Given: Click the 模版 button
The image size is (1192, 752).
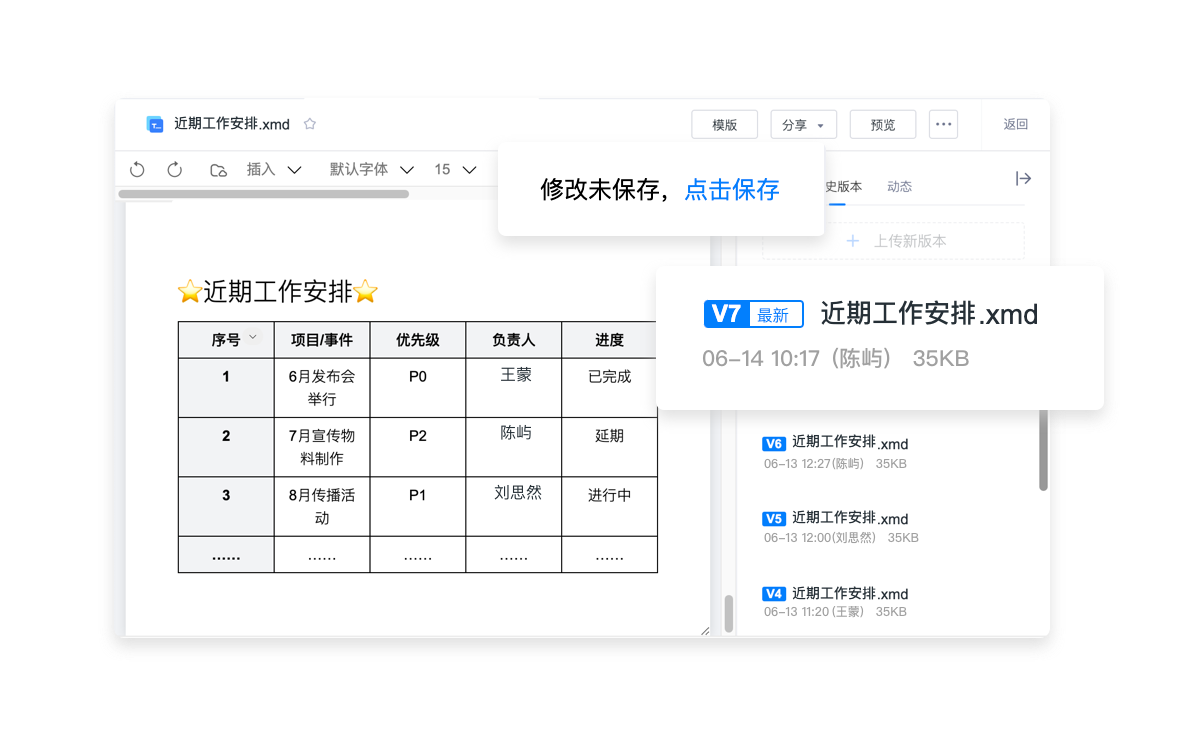Looking at the screenshot, I should 724,125.
